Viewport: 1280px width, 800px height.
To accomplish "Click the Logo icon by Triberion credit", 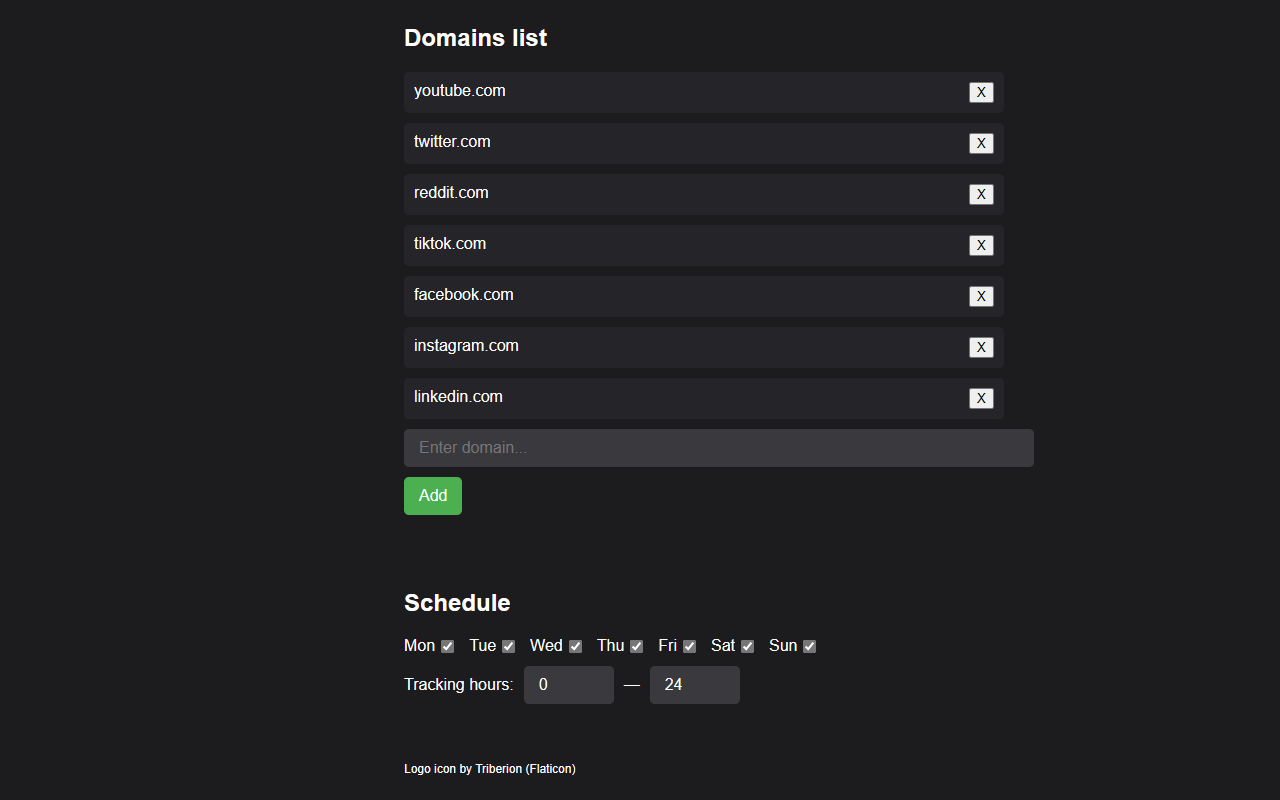I will coord(489,769).
